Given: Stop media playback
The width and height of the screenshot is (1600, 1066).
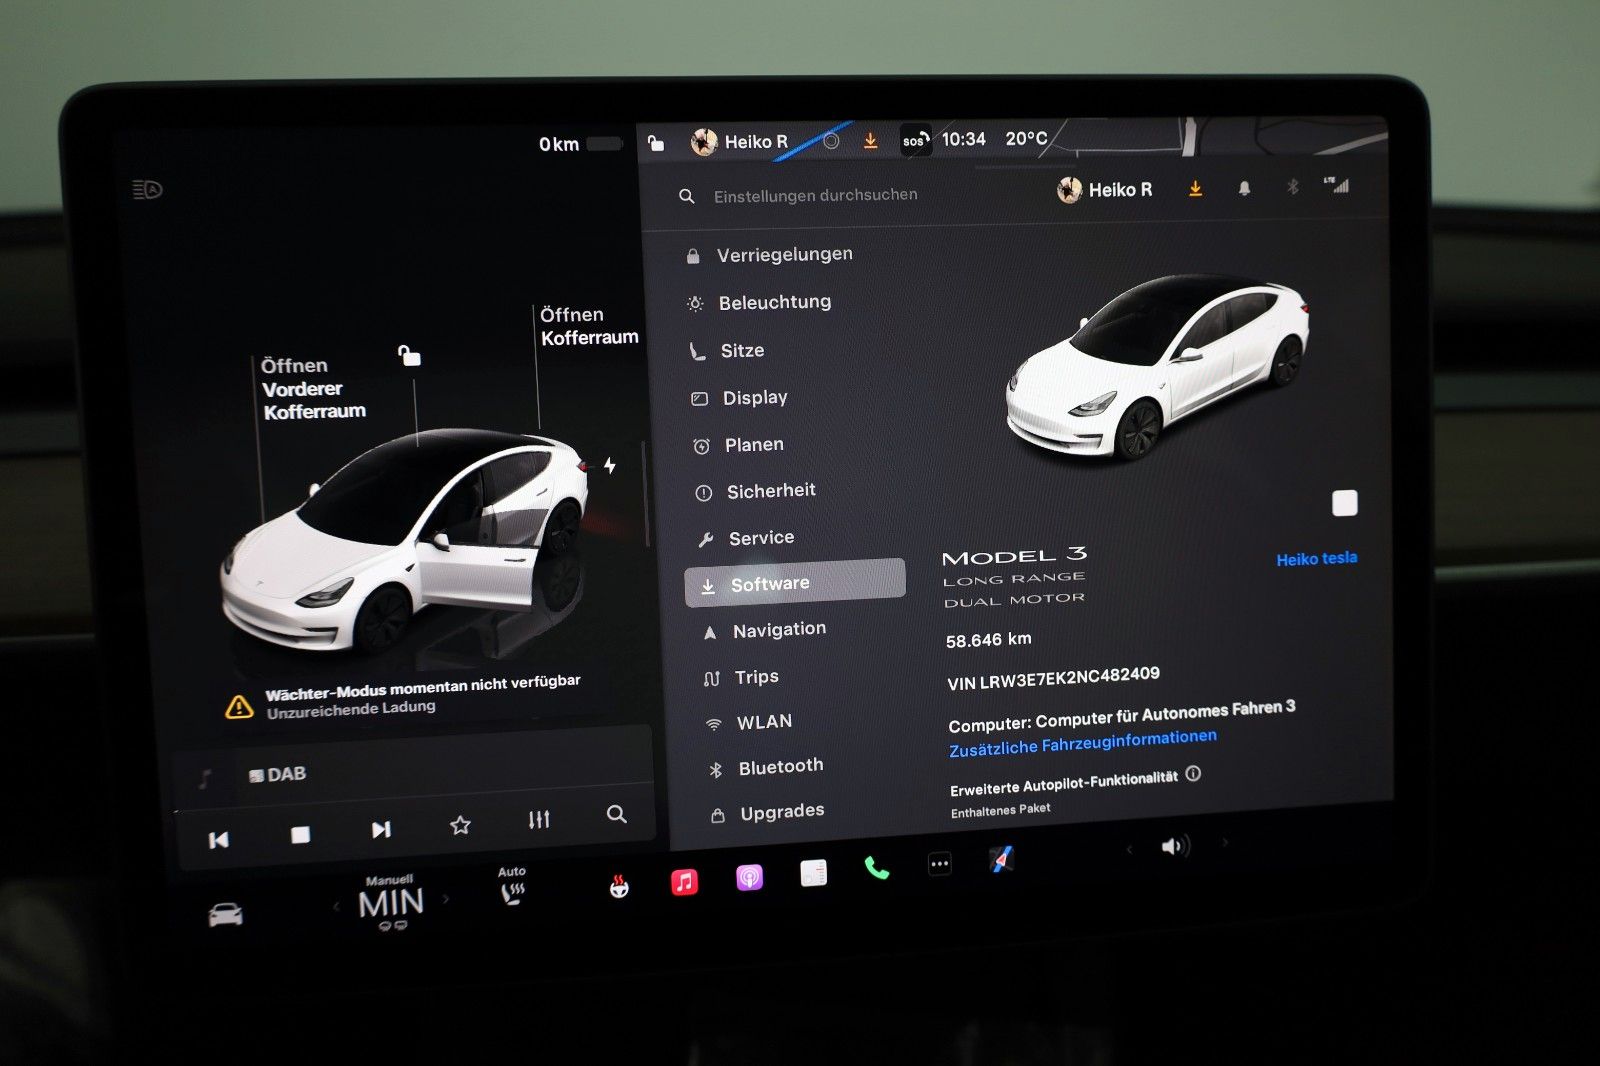Looking at the screenshot, I should (x=300, y=834).
